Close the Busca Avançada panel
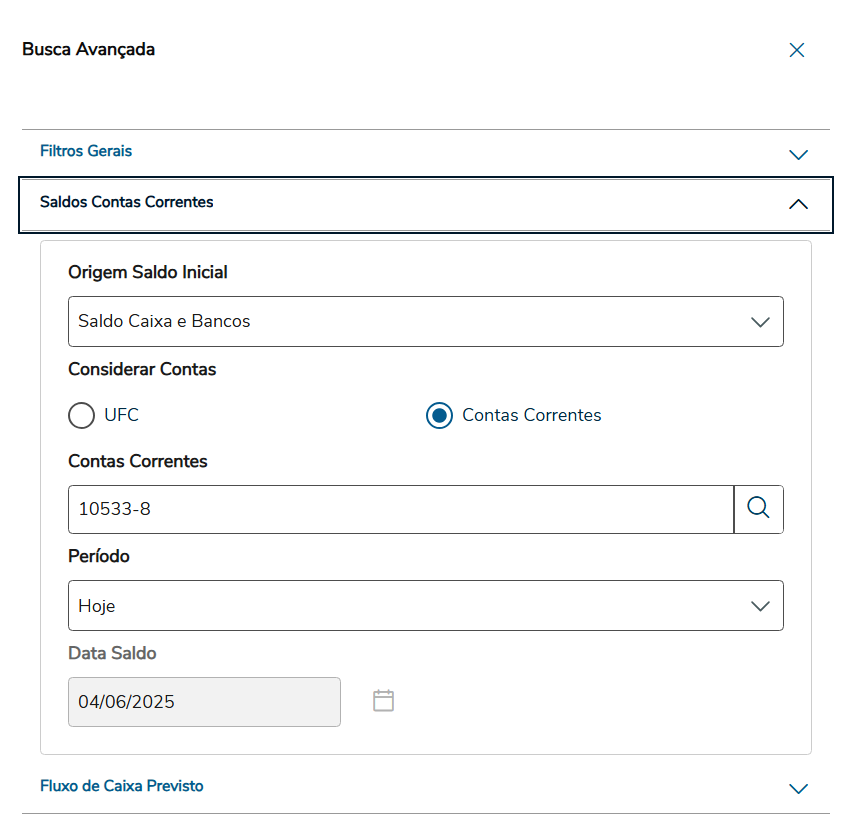848x828 pixels. click(797, 50)
